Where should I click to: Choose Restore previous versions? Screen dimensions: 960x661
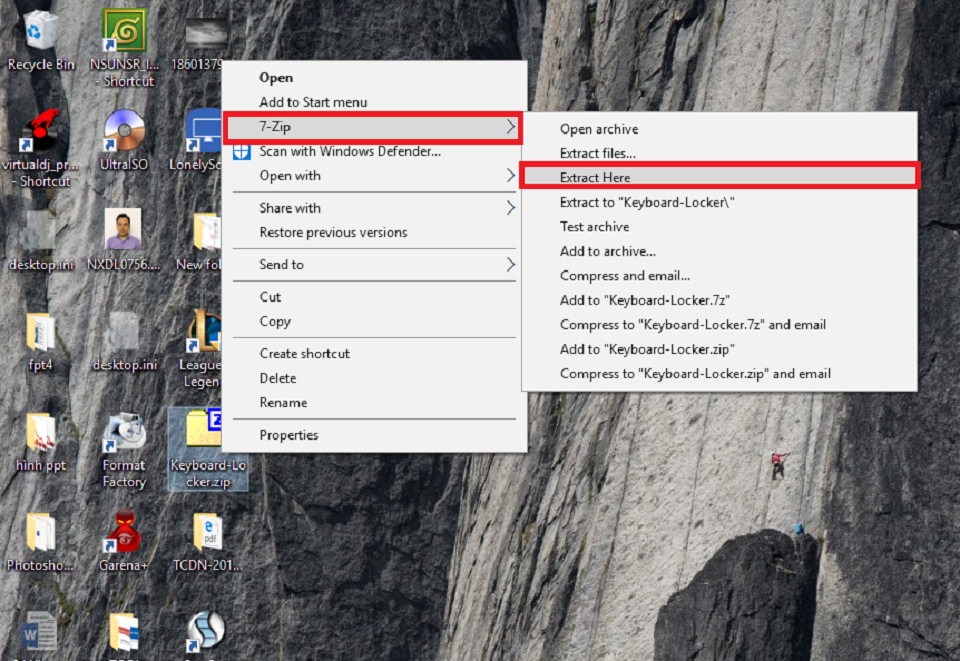click(x=374, y=233)
